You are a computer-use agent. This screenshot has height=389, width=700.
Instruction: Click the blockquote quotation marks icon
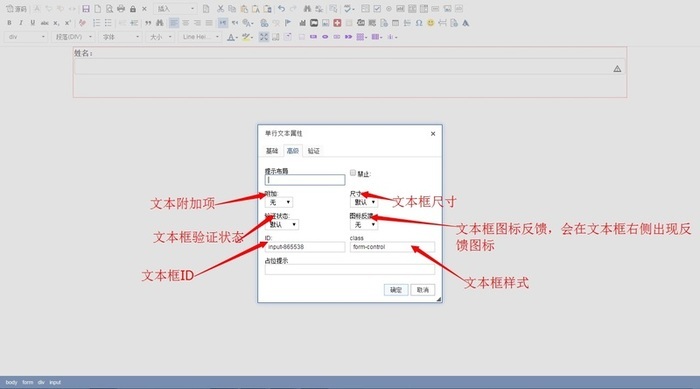point(148,23)
